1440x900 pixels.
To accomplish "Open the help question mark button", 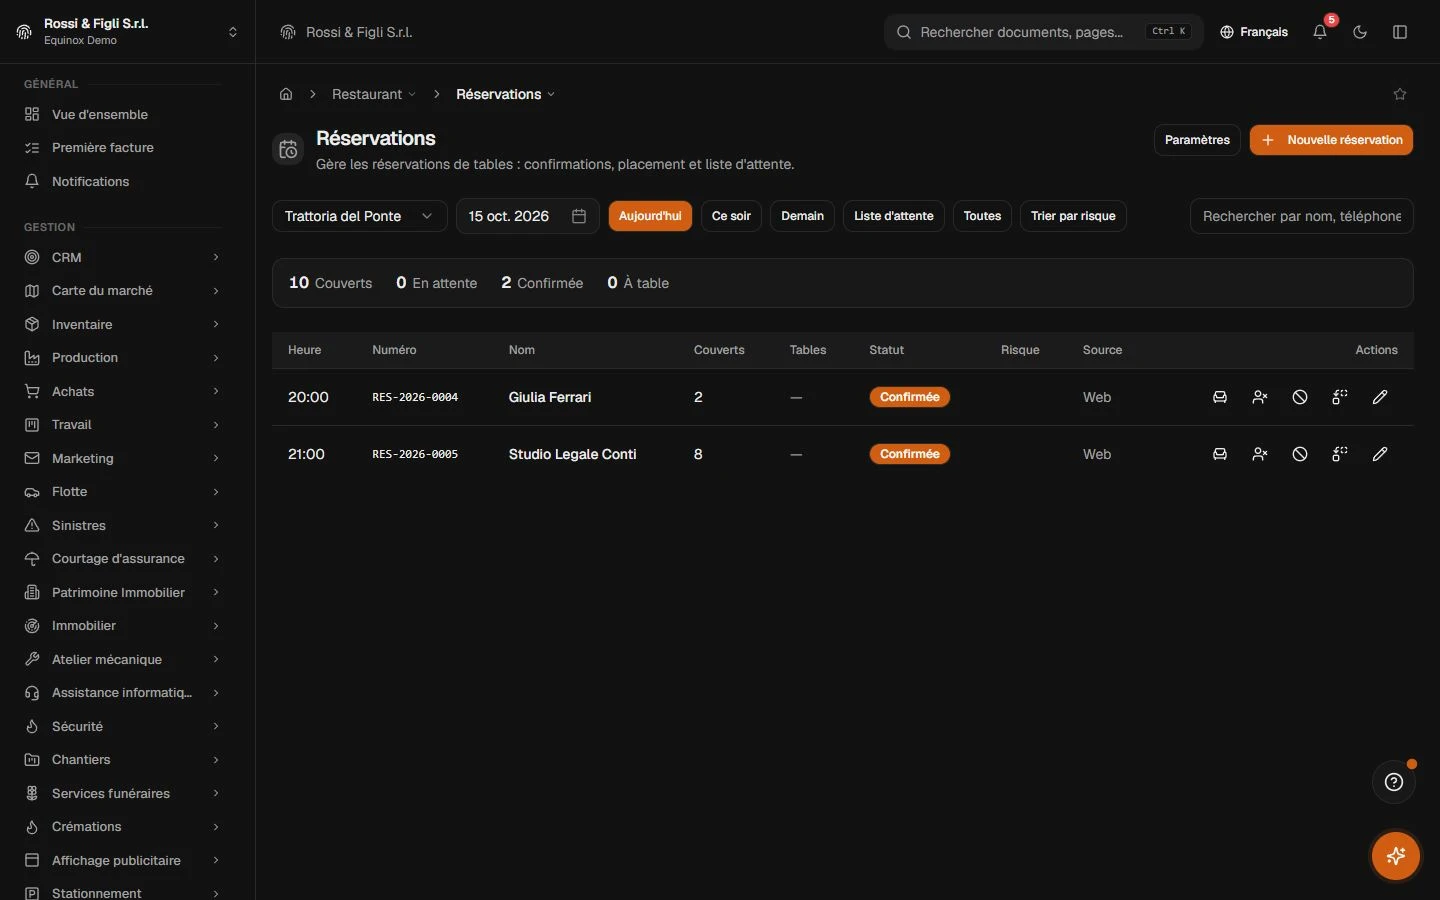I will [x=1394, y=782].
